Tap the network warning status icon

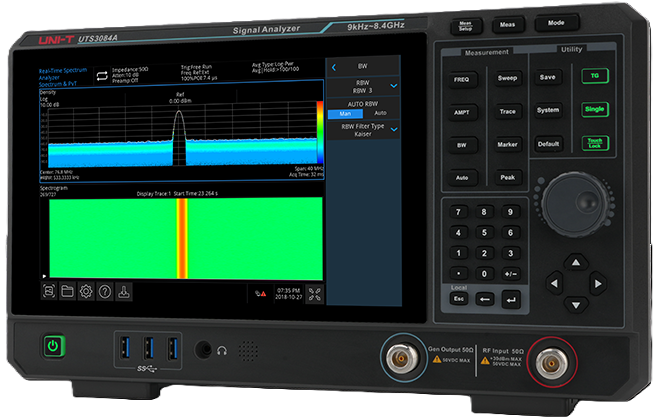point(261,294)
